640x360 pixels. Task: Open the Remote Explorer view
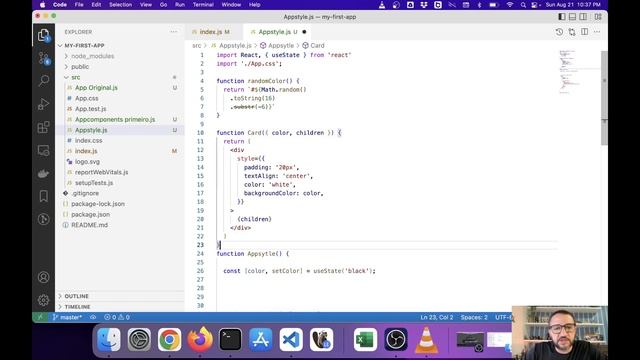[43, 150]
